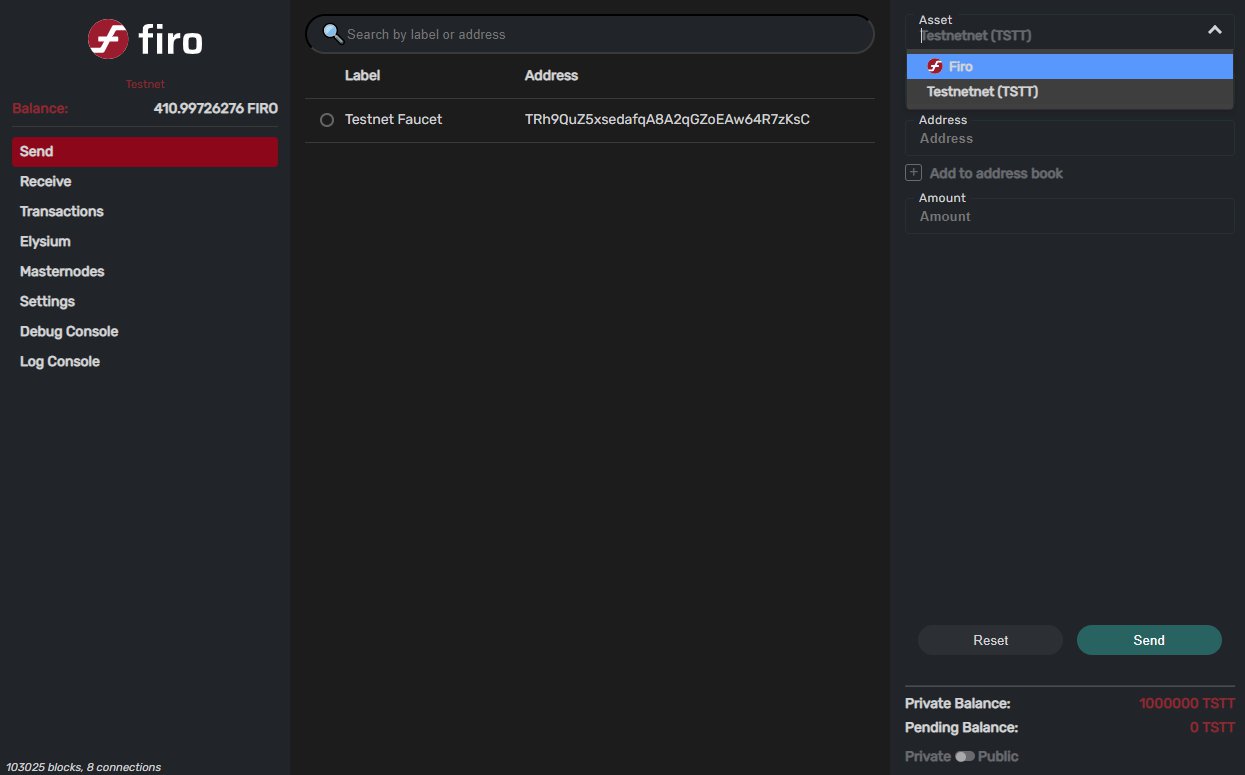Click the teal Send button

point(1149,640)
